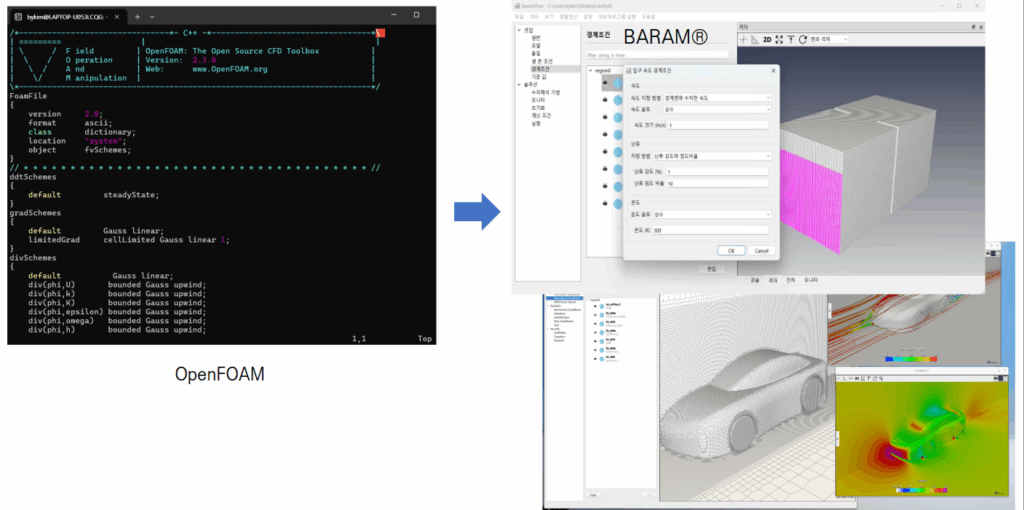The width and height of the screenshot is (1024, 510).
Task: Open the 속도 분포 dropdown
Action: tap(717, 110)
